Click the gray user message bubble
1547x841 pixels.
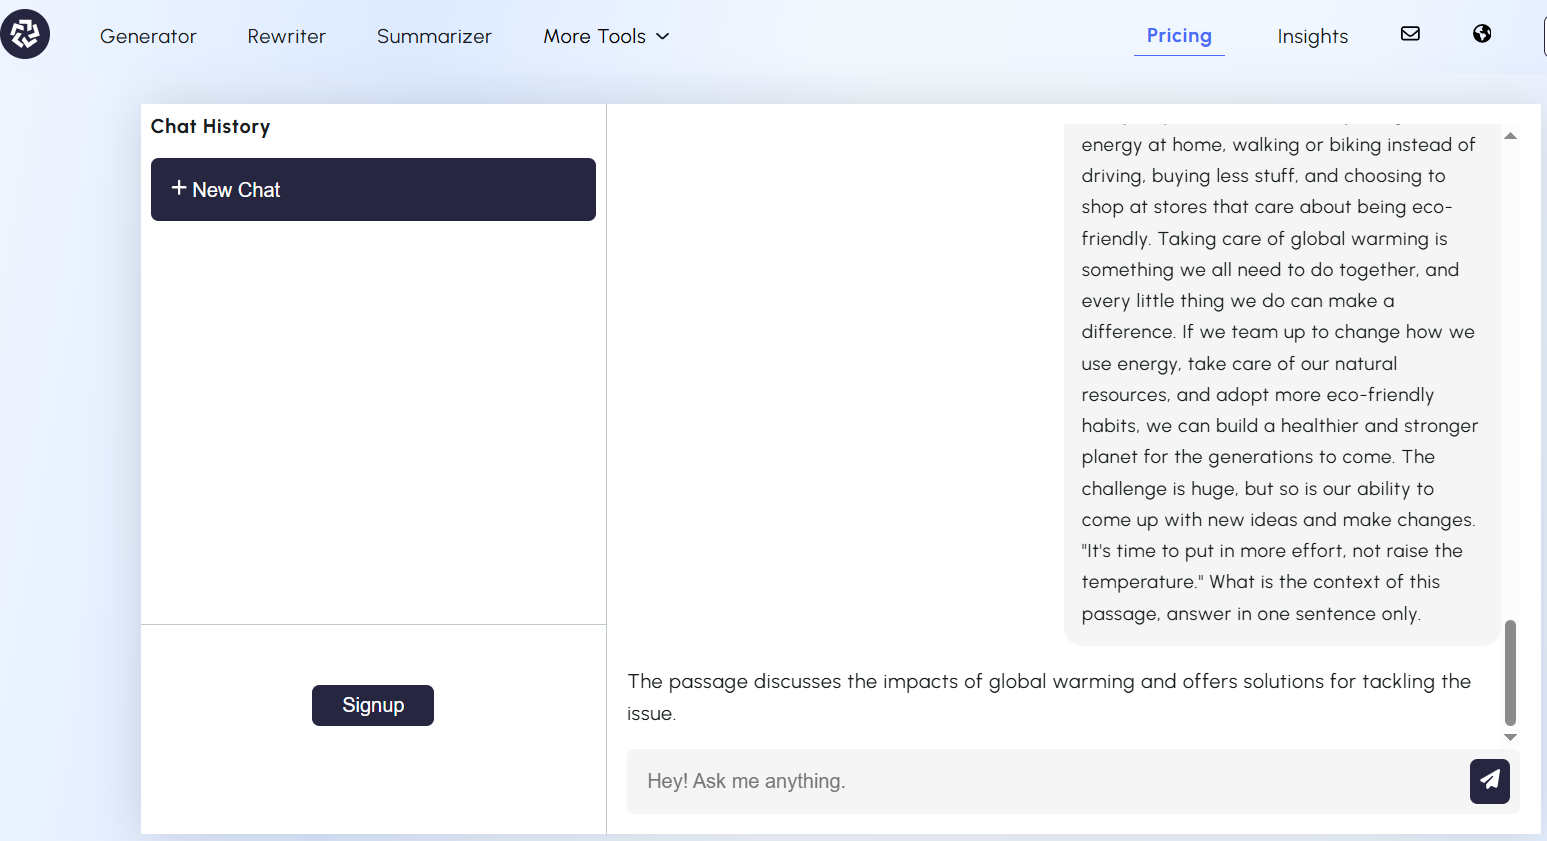1280,380
